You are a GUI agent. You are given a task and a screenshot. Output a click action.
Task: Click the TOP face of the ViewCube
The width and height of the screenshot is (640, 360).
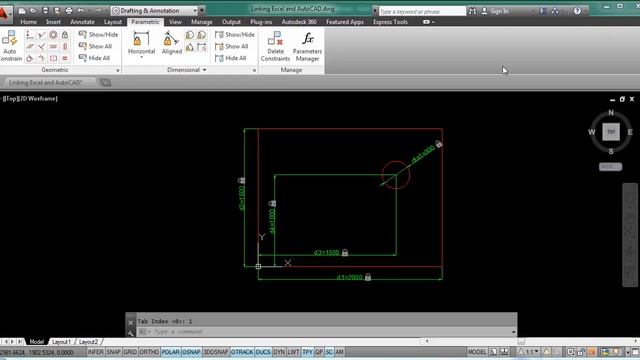[x=611, y=132]
